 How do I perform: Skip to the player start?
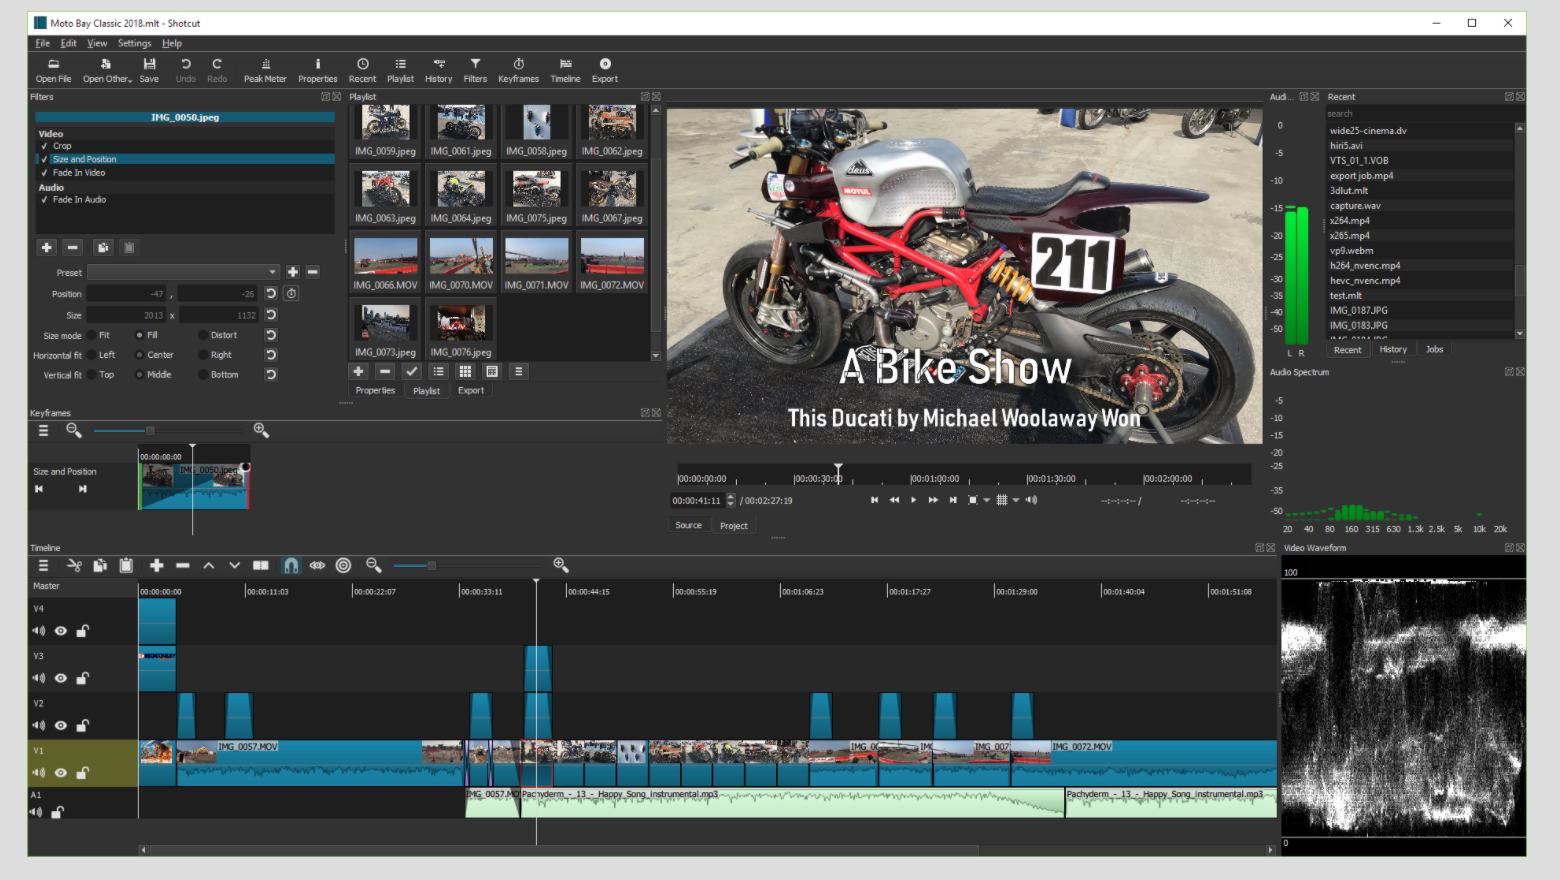(874, 500)
